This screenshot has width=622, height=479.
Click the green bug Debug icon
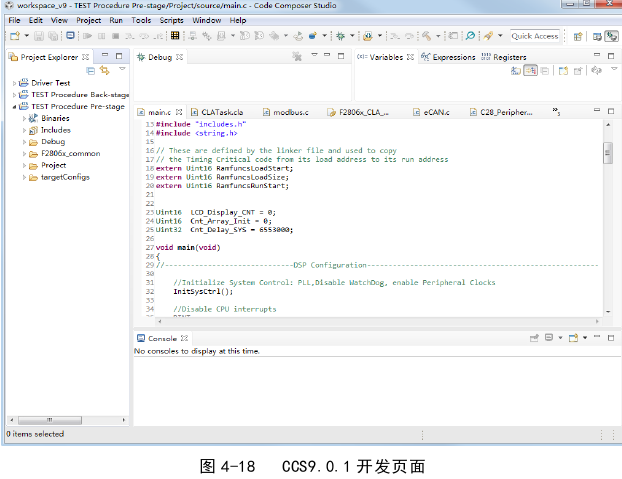(x=340, y=36)
